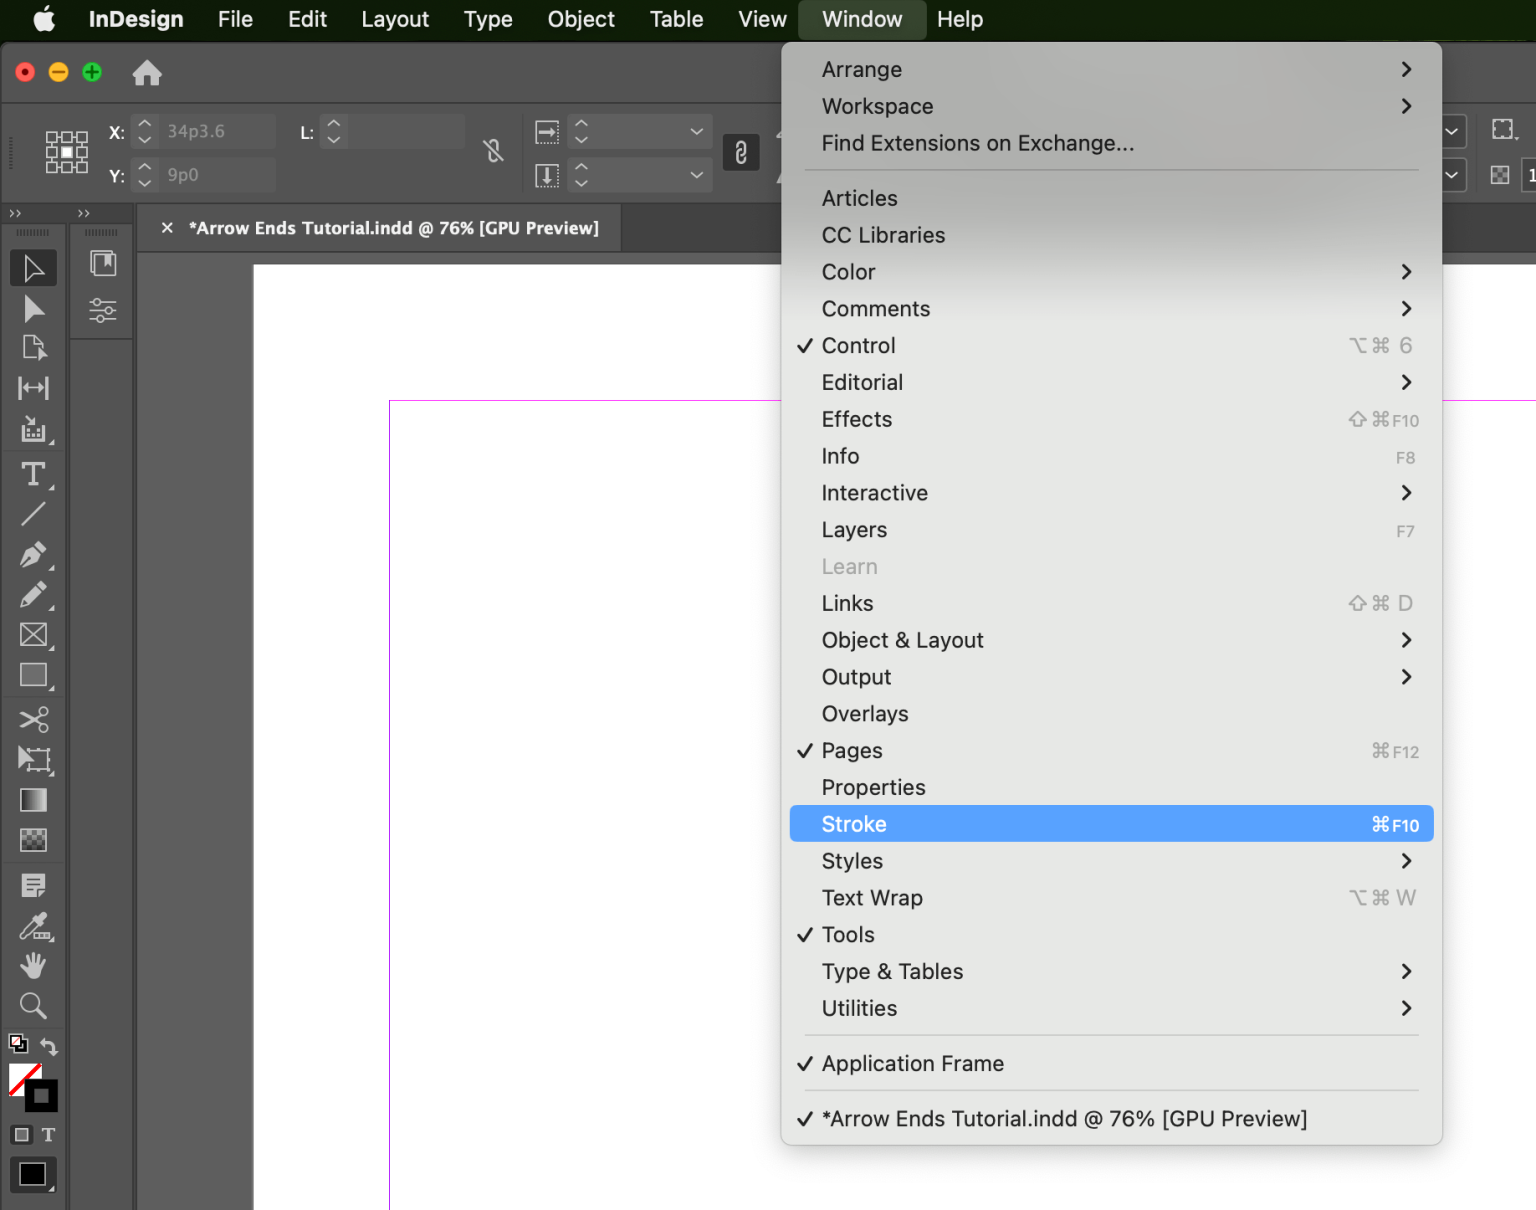
Task: Toggle the Control panel visibility
Action: (857, 345)
